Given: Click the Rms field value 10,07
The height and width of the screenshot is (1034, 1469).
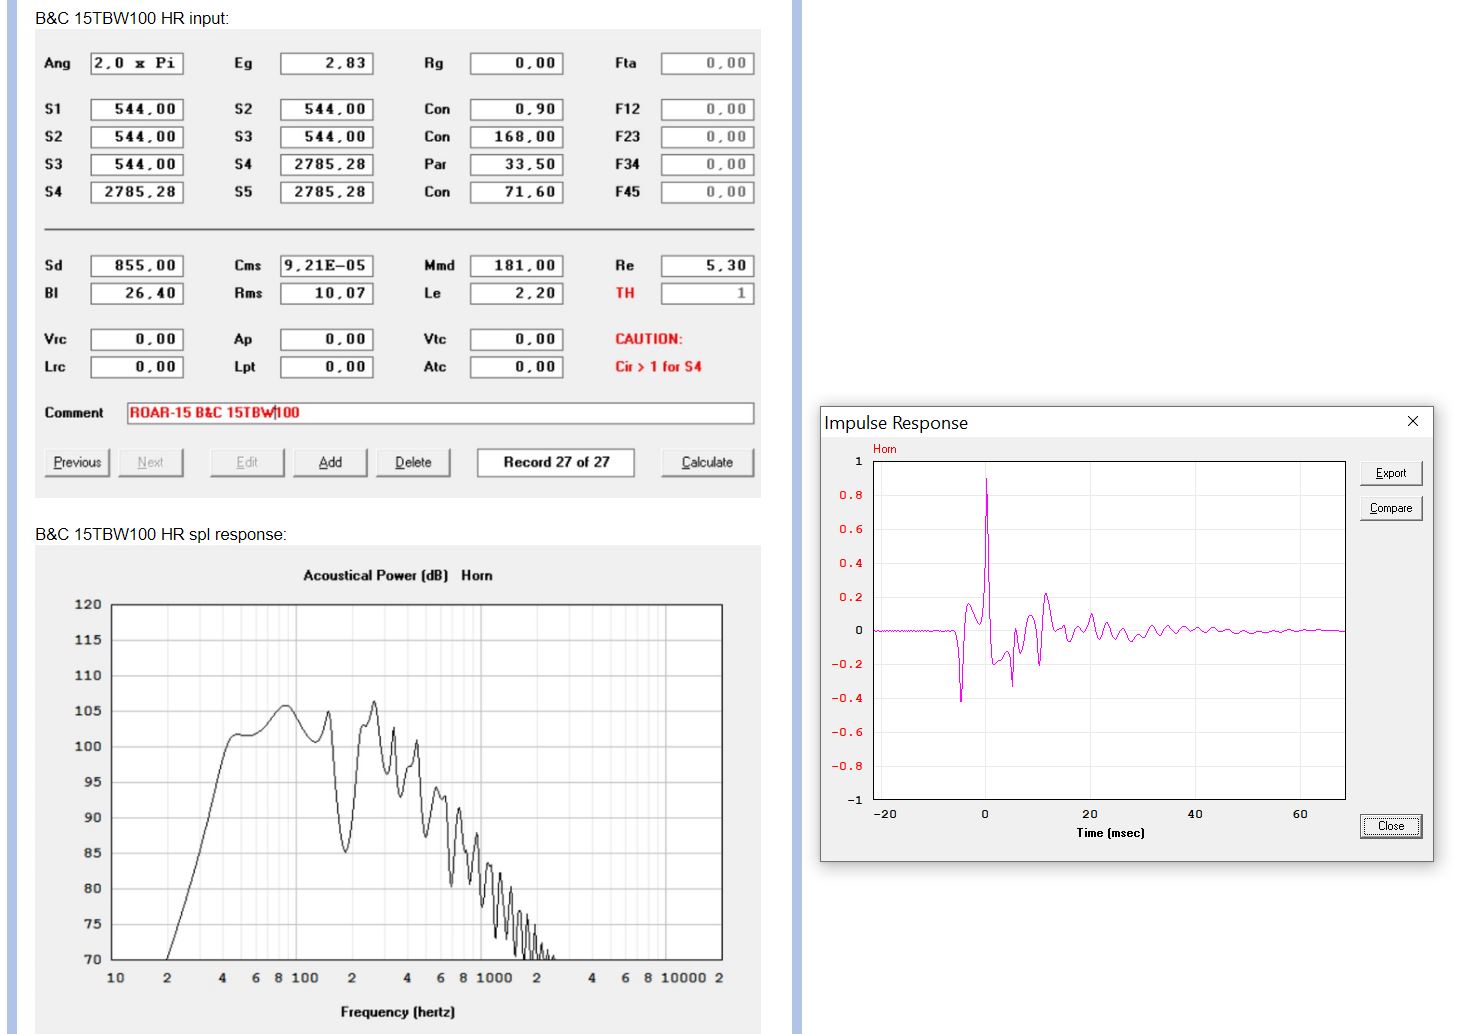Looking at the screenshot, I should [x=326, y=294].
